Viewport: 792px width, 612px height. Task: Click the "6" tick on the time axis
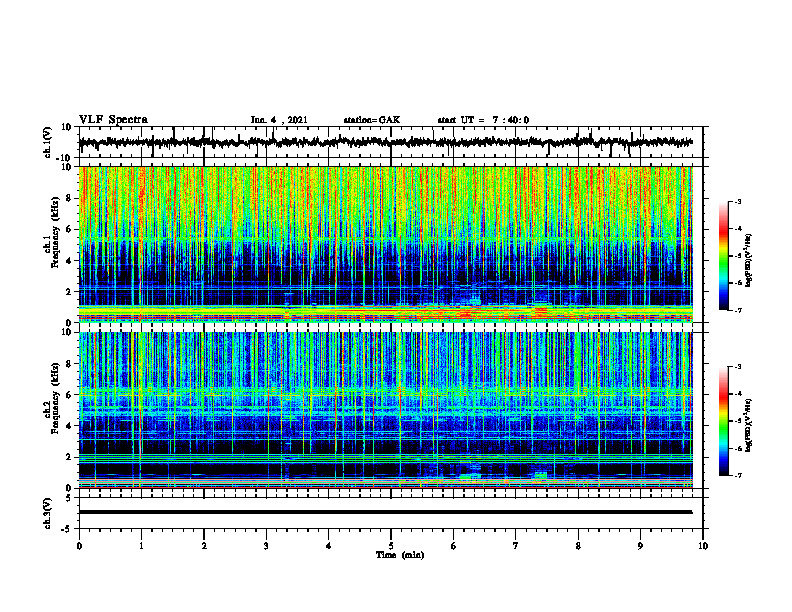[x=454, y=546]
